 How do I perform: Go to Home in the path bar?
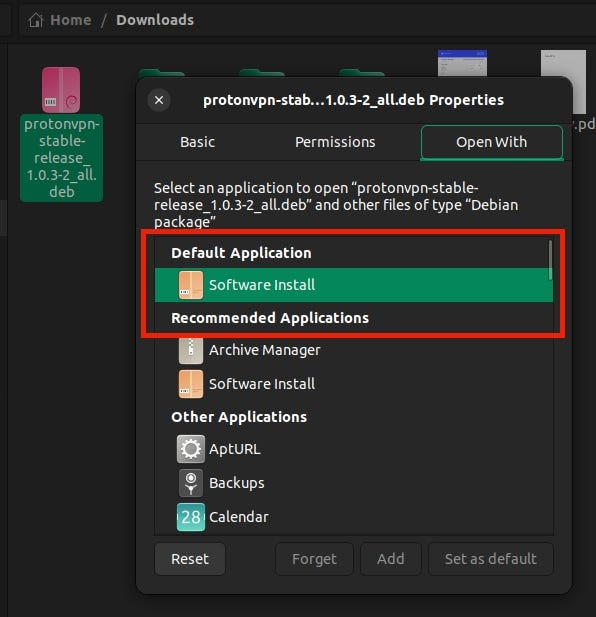71,20
